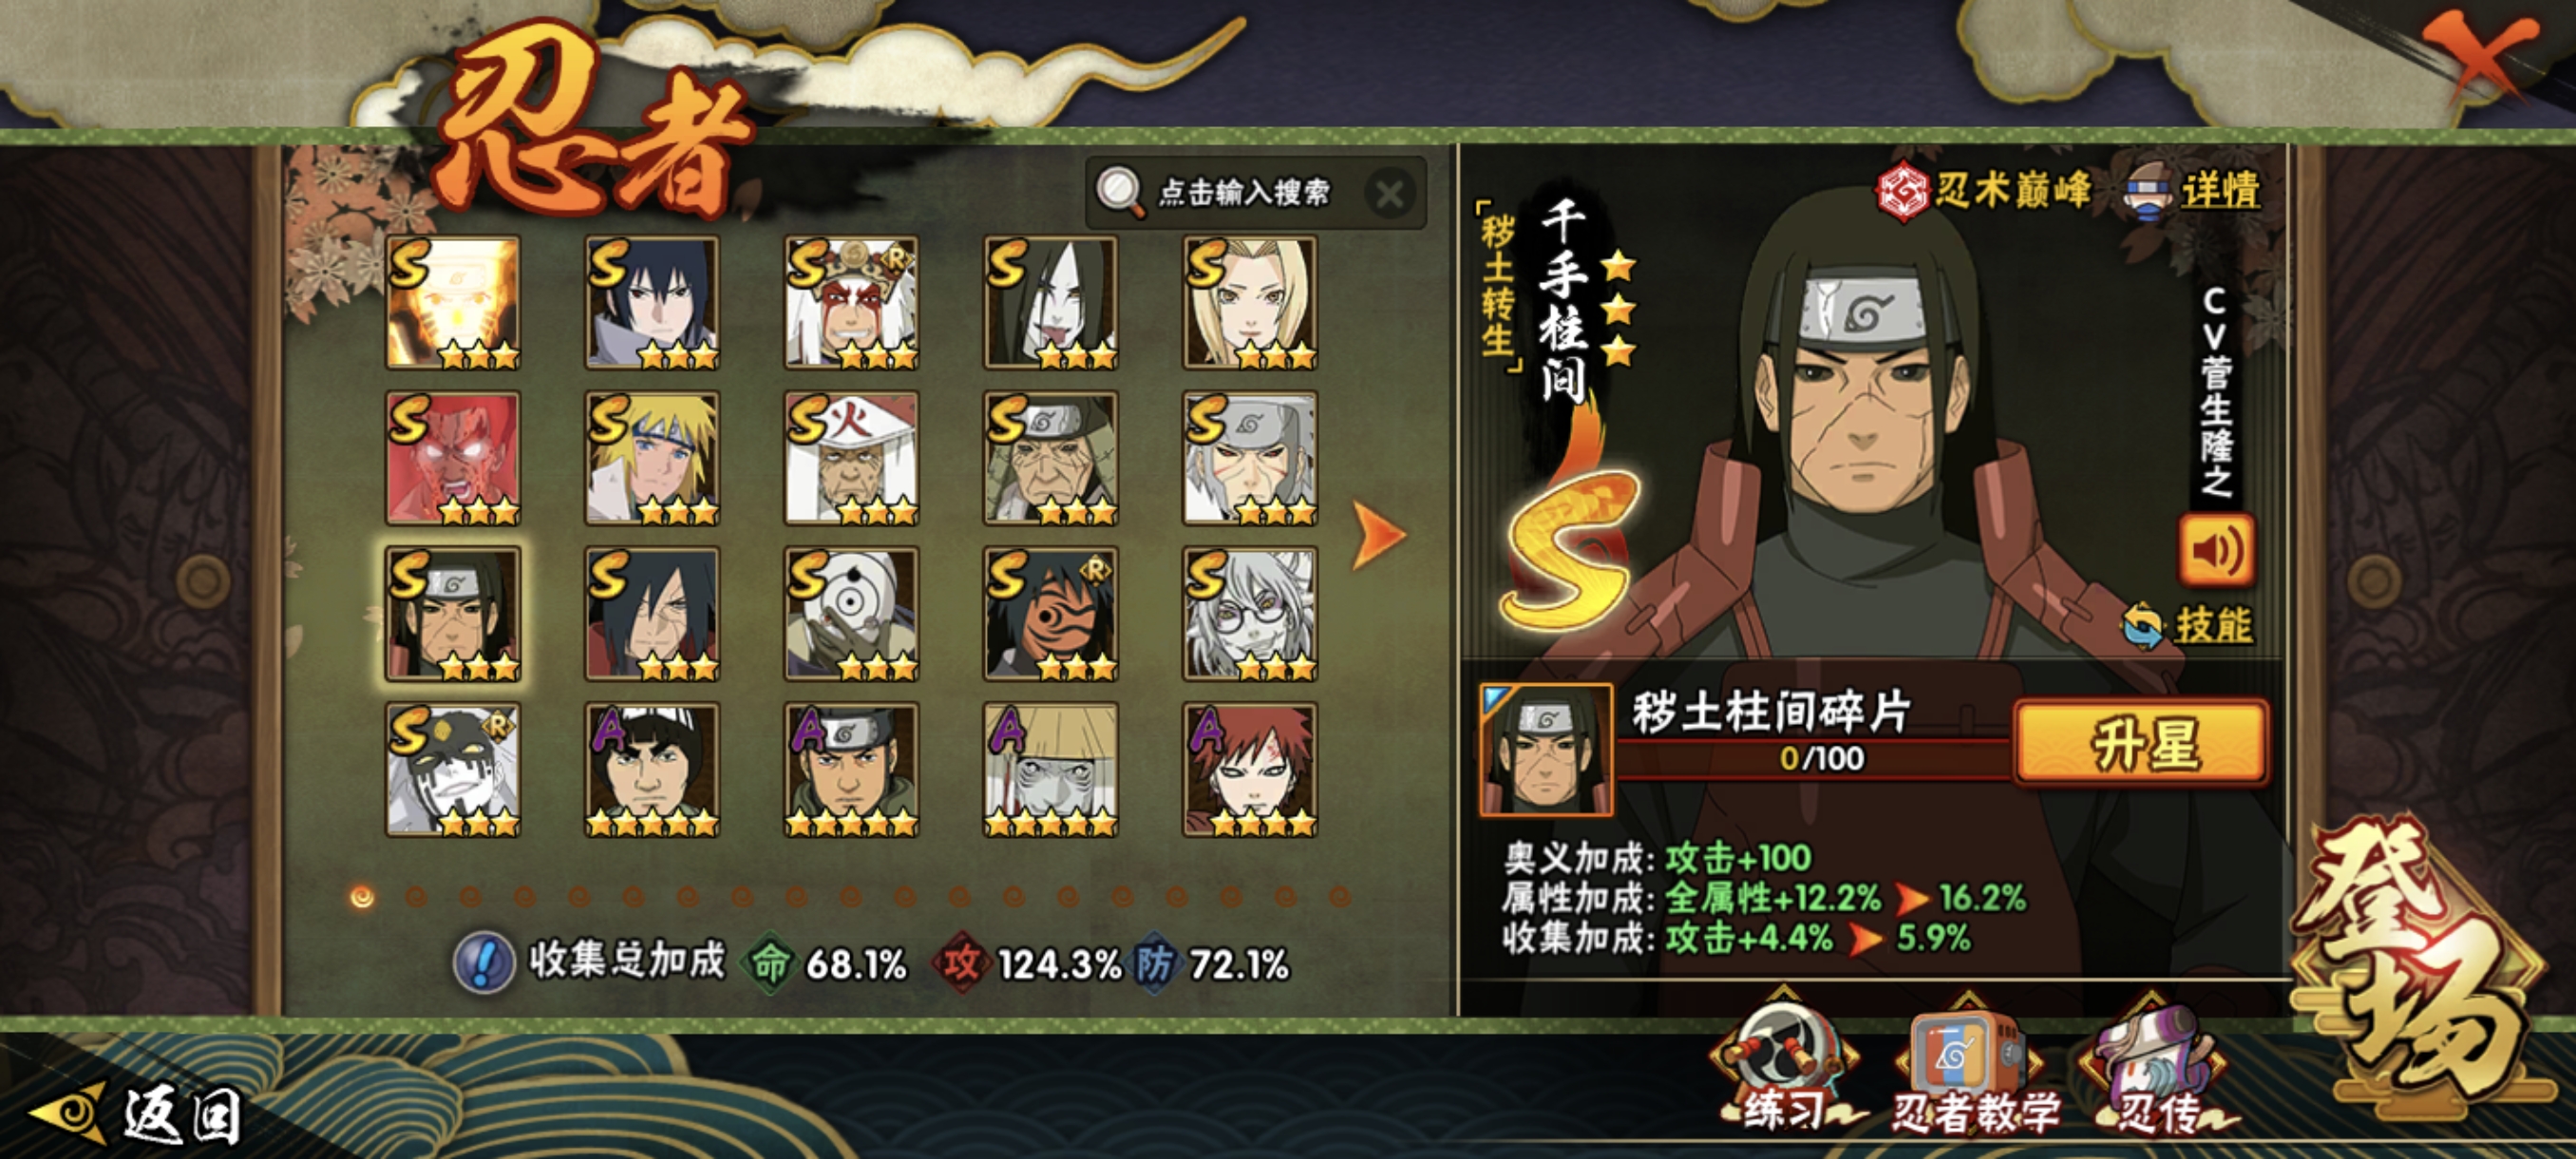This screenshot has width=2576, height=1159.
Task: Click the blue info icon beside 收集总加成
Action: click(485, 962)
